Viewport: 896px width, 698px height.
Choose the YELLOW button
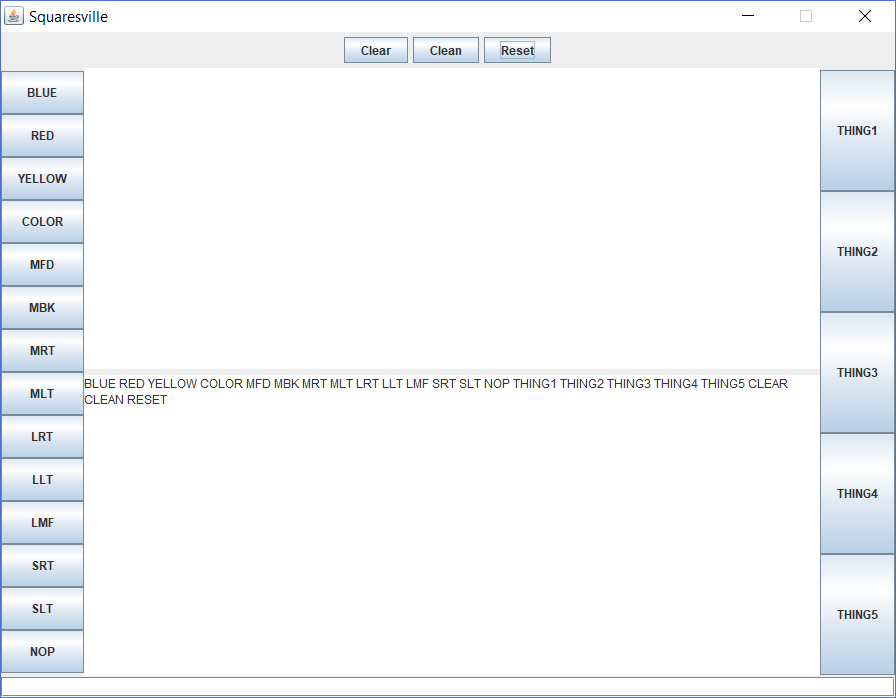[42, 179]
